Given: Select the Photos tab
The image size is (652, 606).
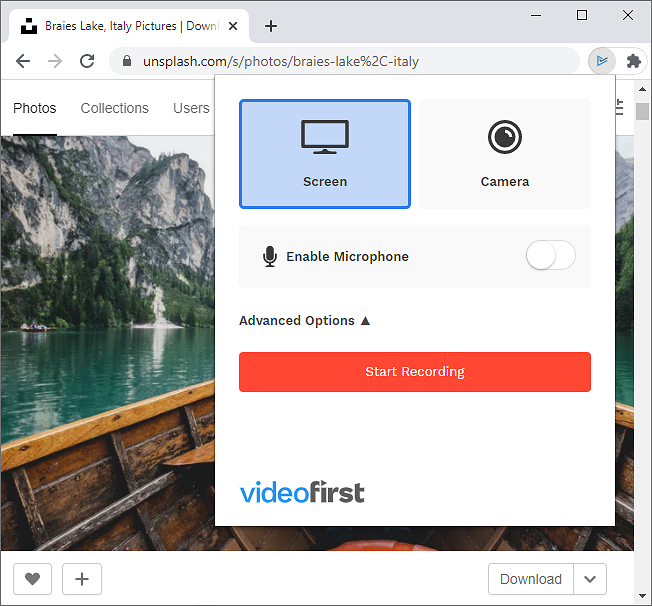Looking at the screenshot, I should click(x=35, y=108).
